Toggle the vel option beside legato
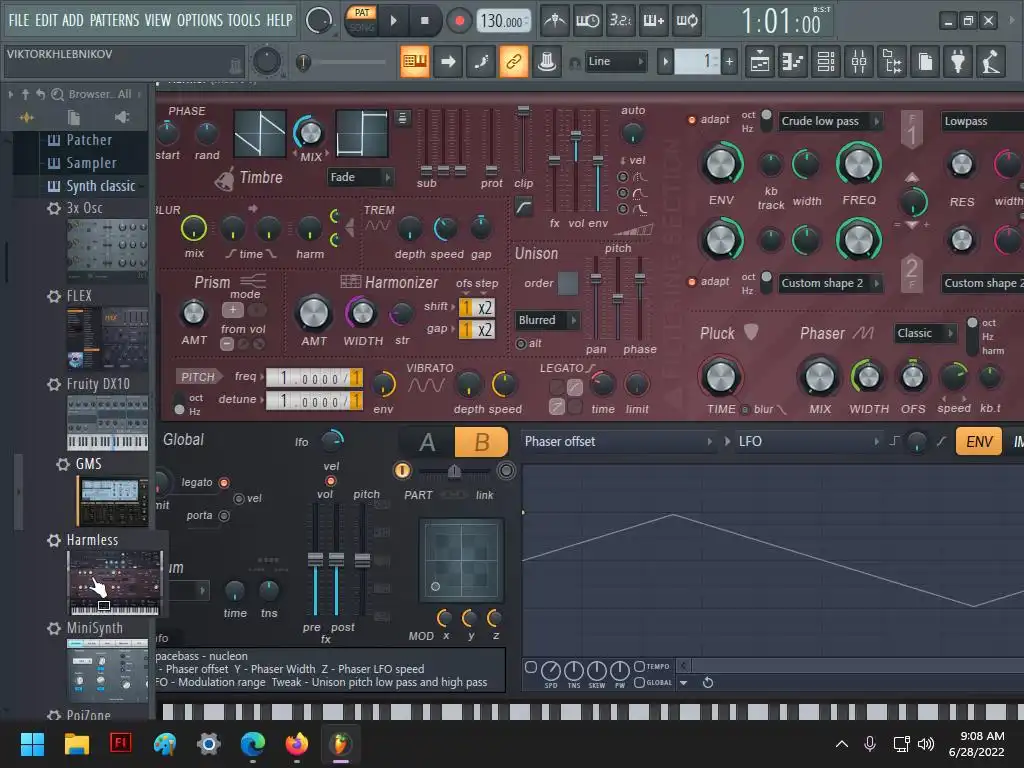Viewport: 1024px width, 768px height. tap(239, 499)
